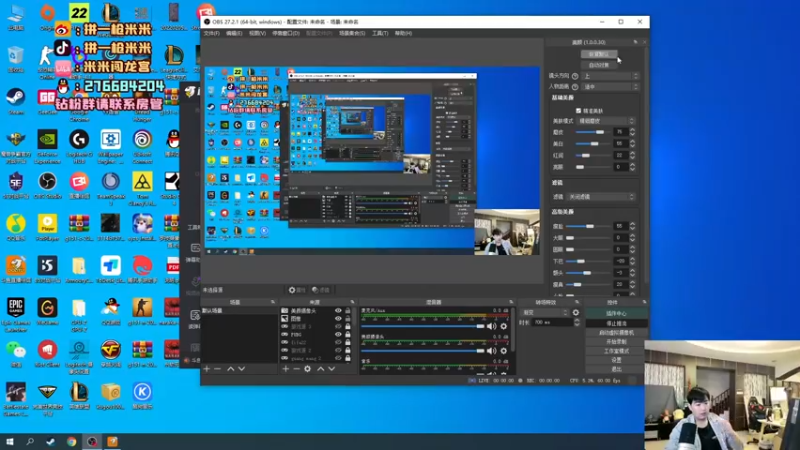Open the 视图(V) menu in OBS
This screenshot has width=800, height=450.
click(257, 33)
